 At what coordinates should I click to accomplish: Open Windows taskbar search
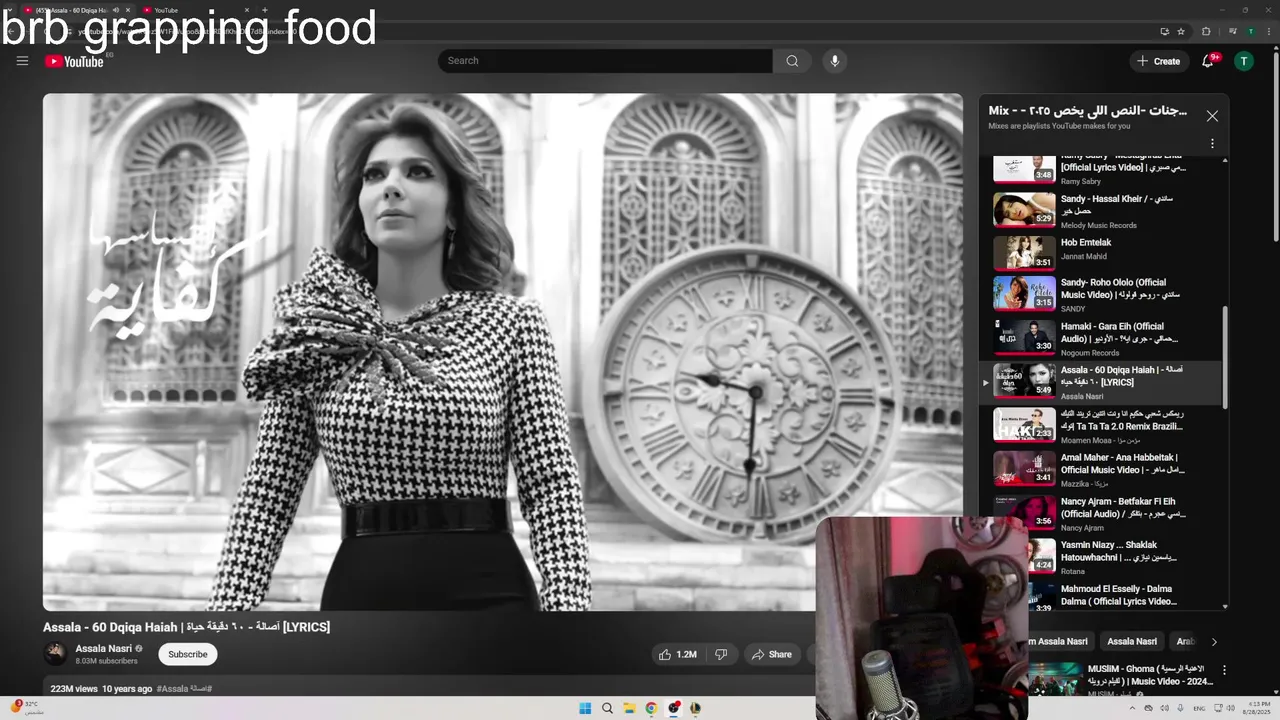[607, 708]
